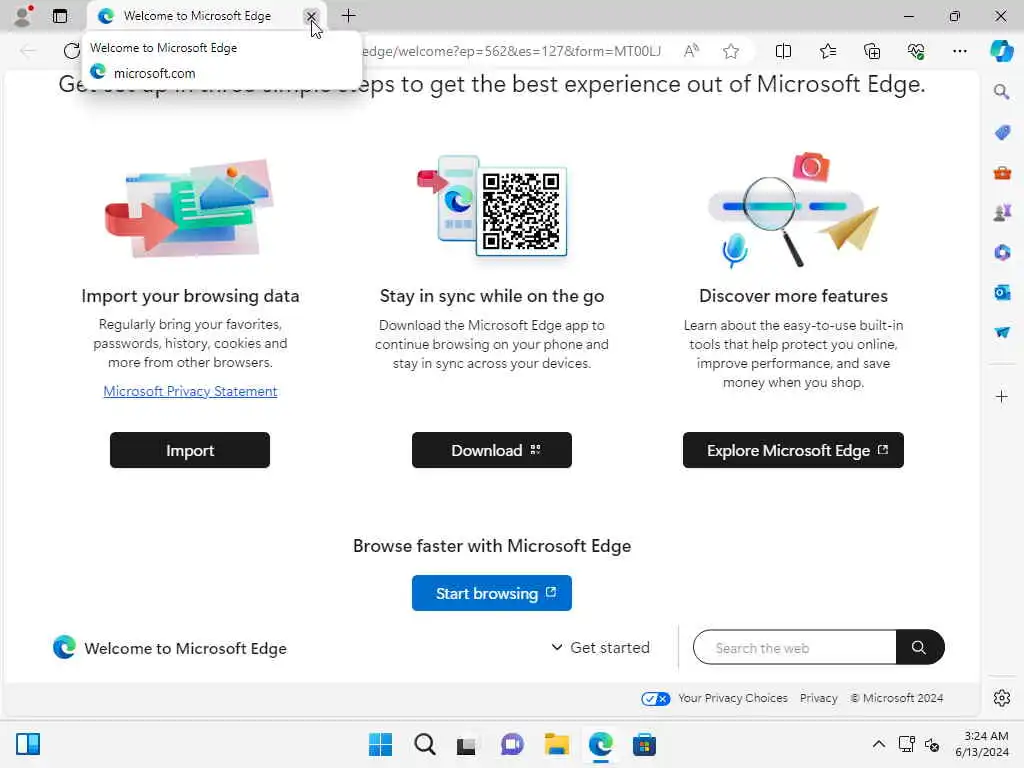1024x768 pixels.
Task: Click microsoft.com in tab preview
Action: tap(155, 73)
